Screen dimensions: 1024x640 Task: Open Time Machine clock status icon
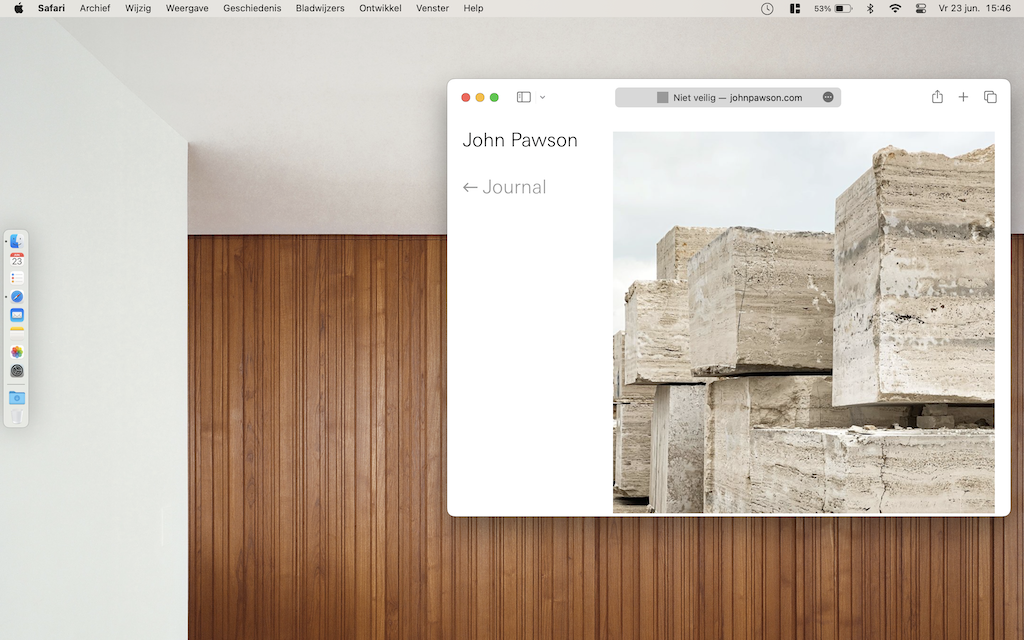767,8
